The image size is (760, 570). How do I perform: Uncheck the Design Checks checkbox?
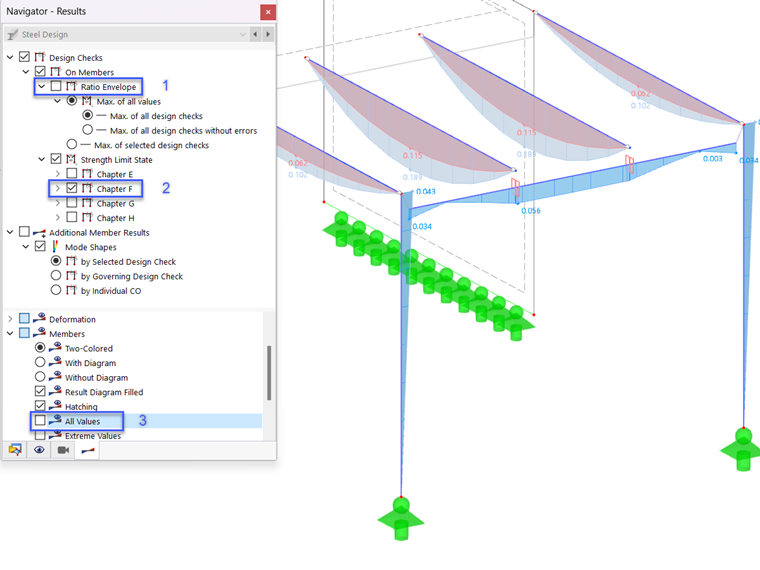point(24,57)
